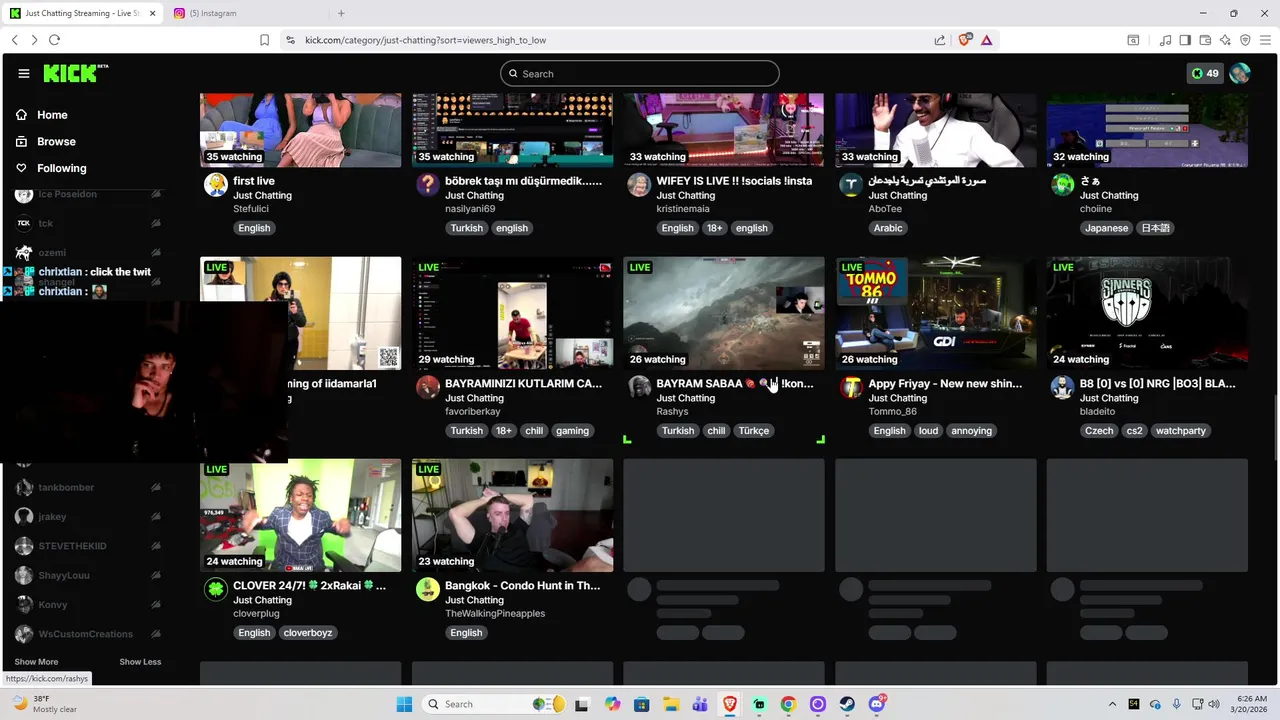Image resolution: width=1280 pixels, height=720 pixels.
Task: Open Steam from the taskbar
Action: pyautogui.click(x=847, y=704)
